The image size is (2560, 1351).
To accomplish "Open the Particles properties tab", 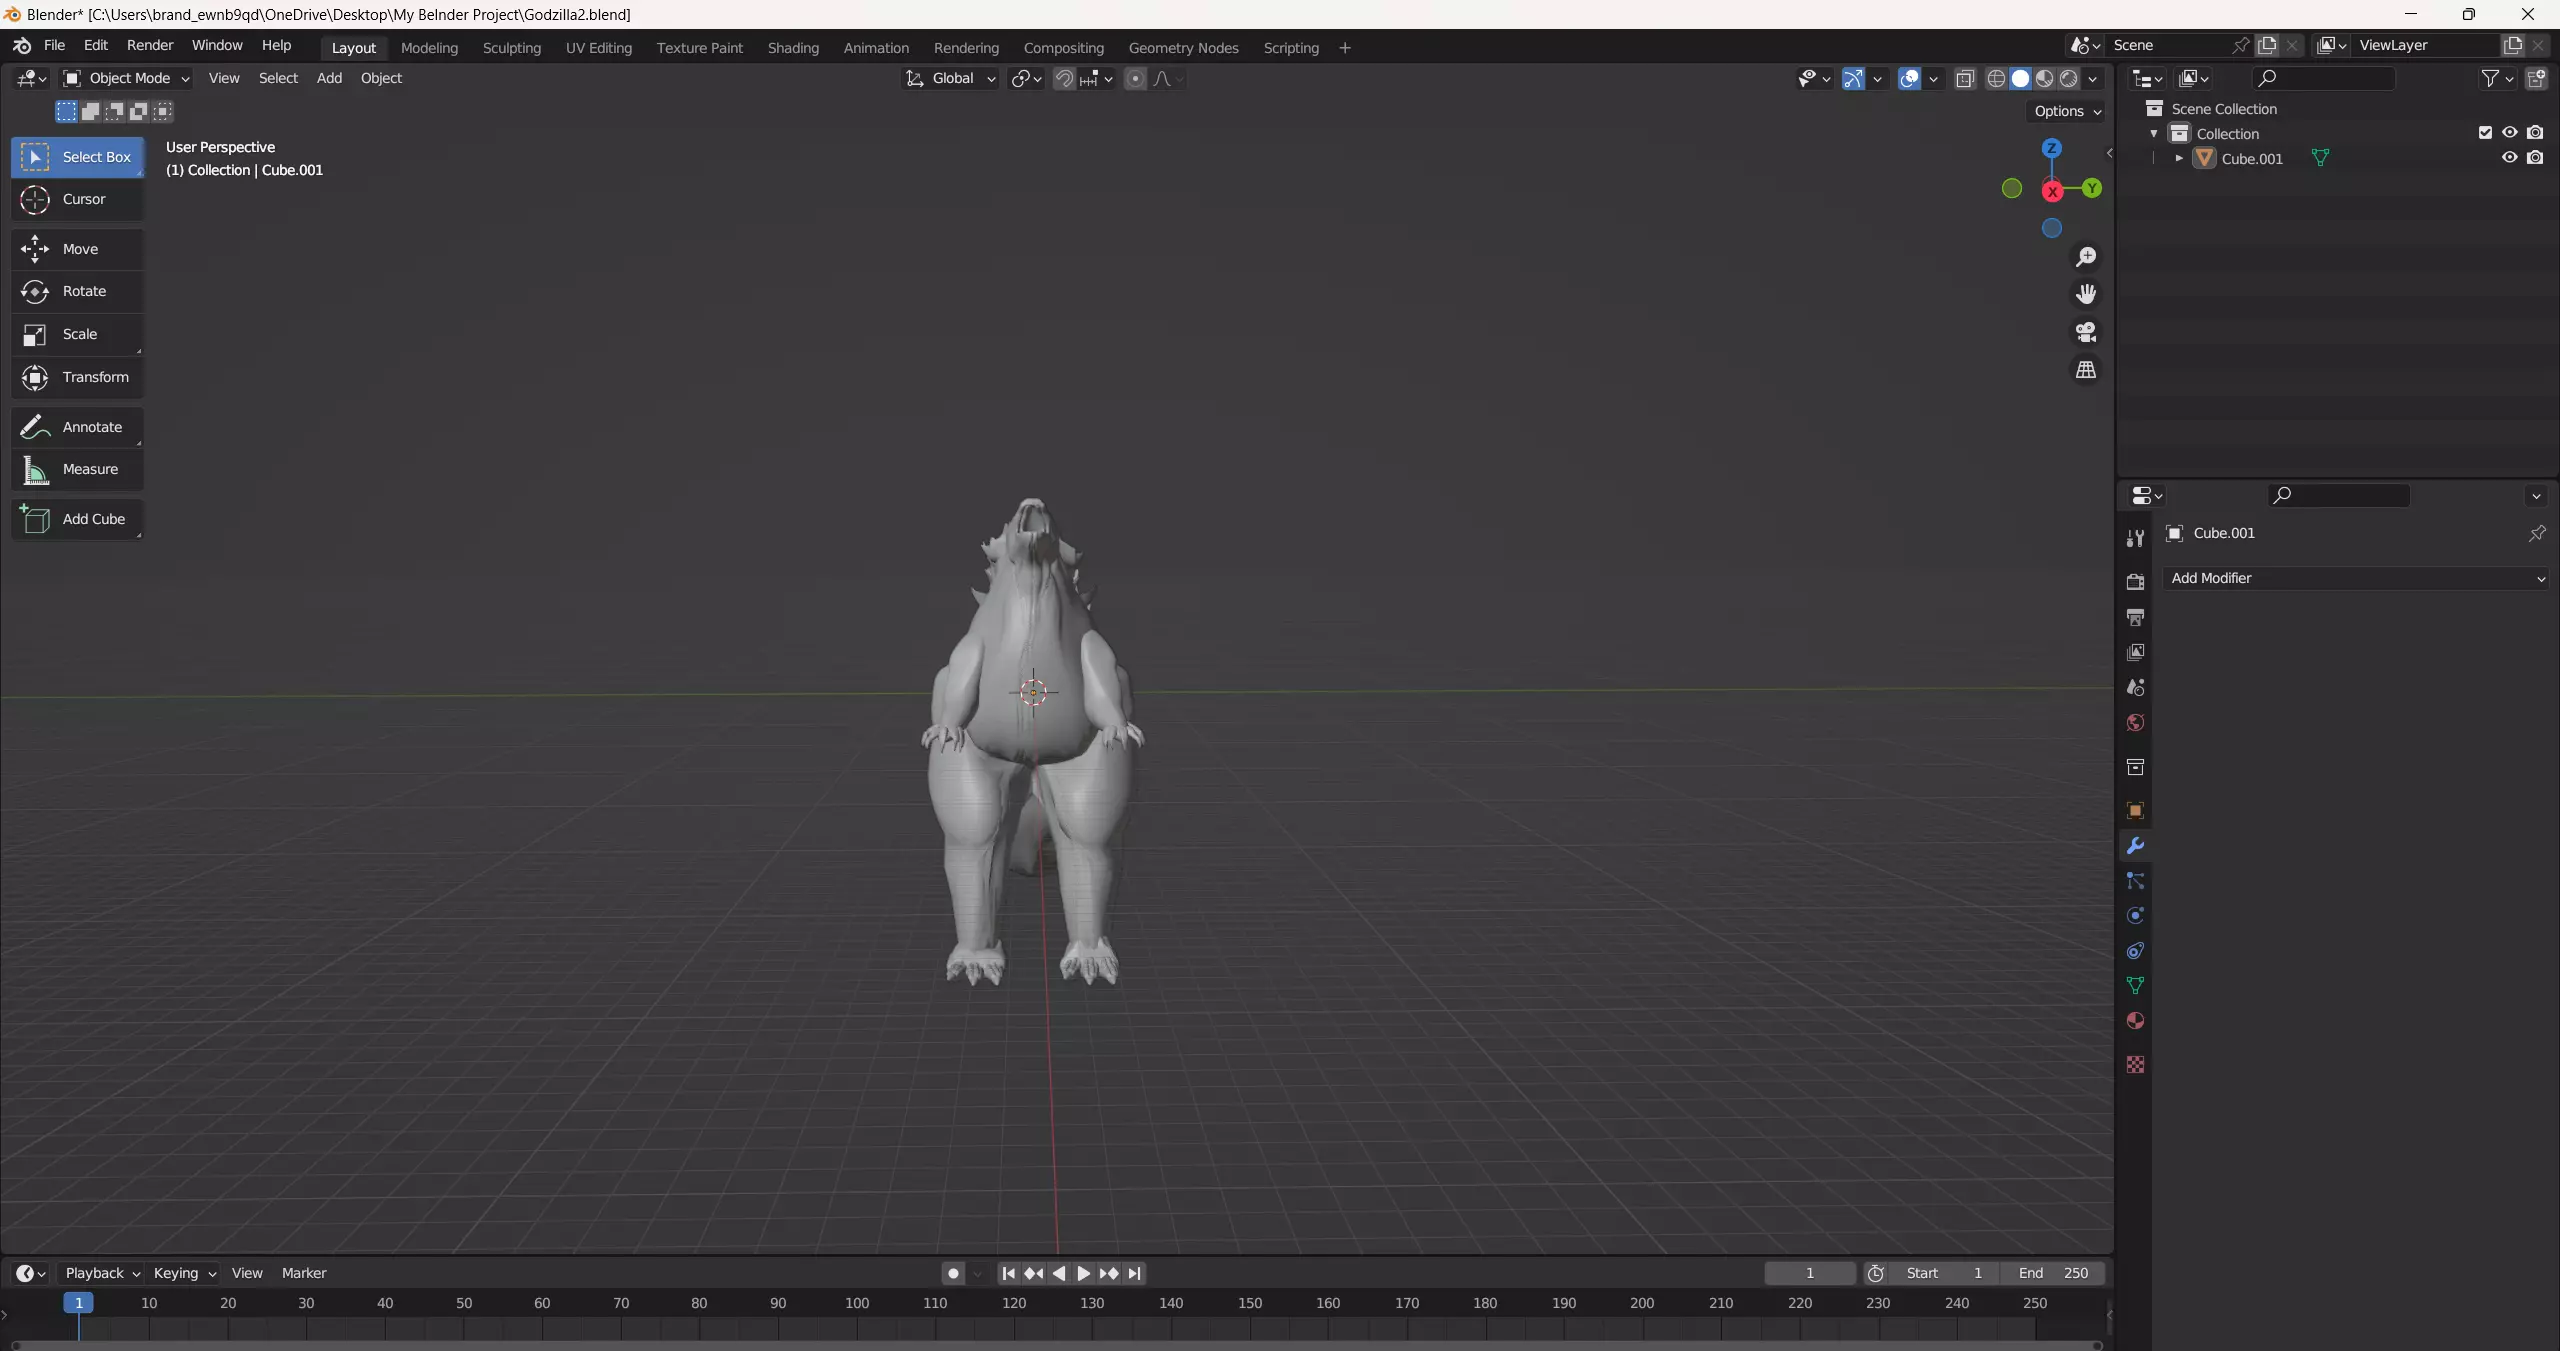I will [2135, 881].
